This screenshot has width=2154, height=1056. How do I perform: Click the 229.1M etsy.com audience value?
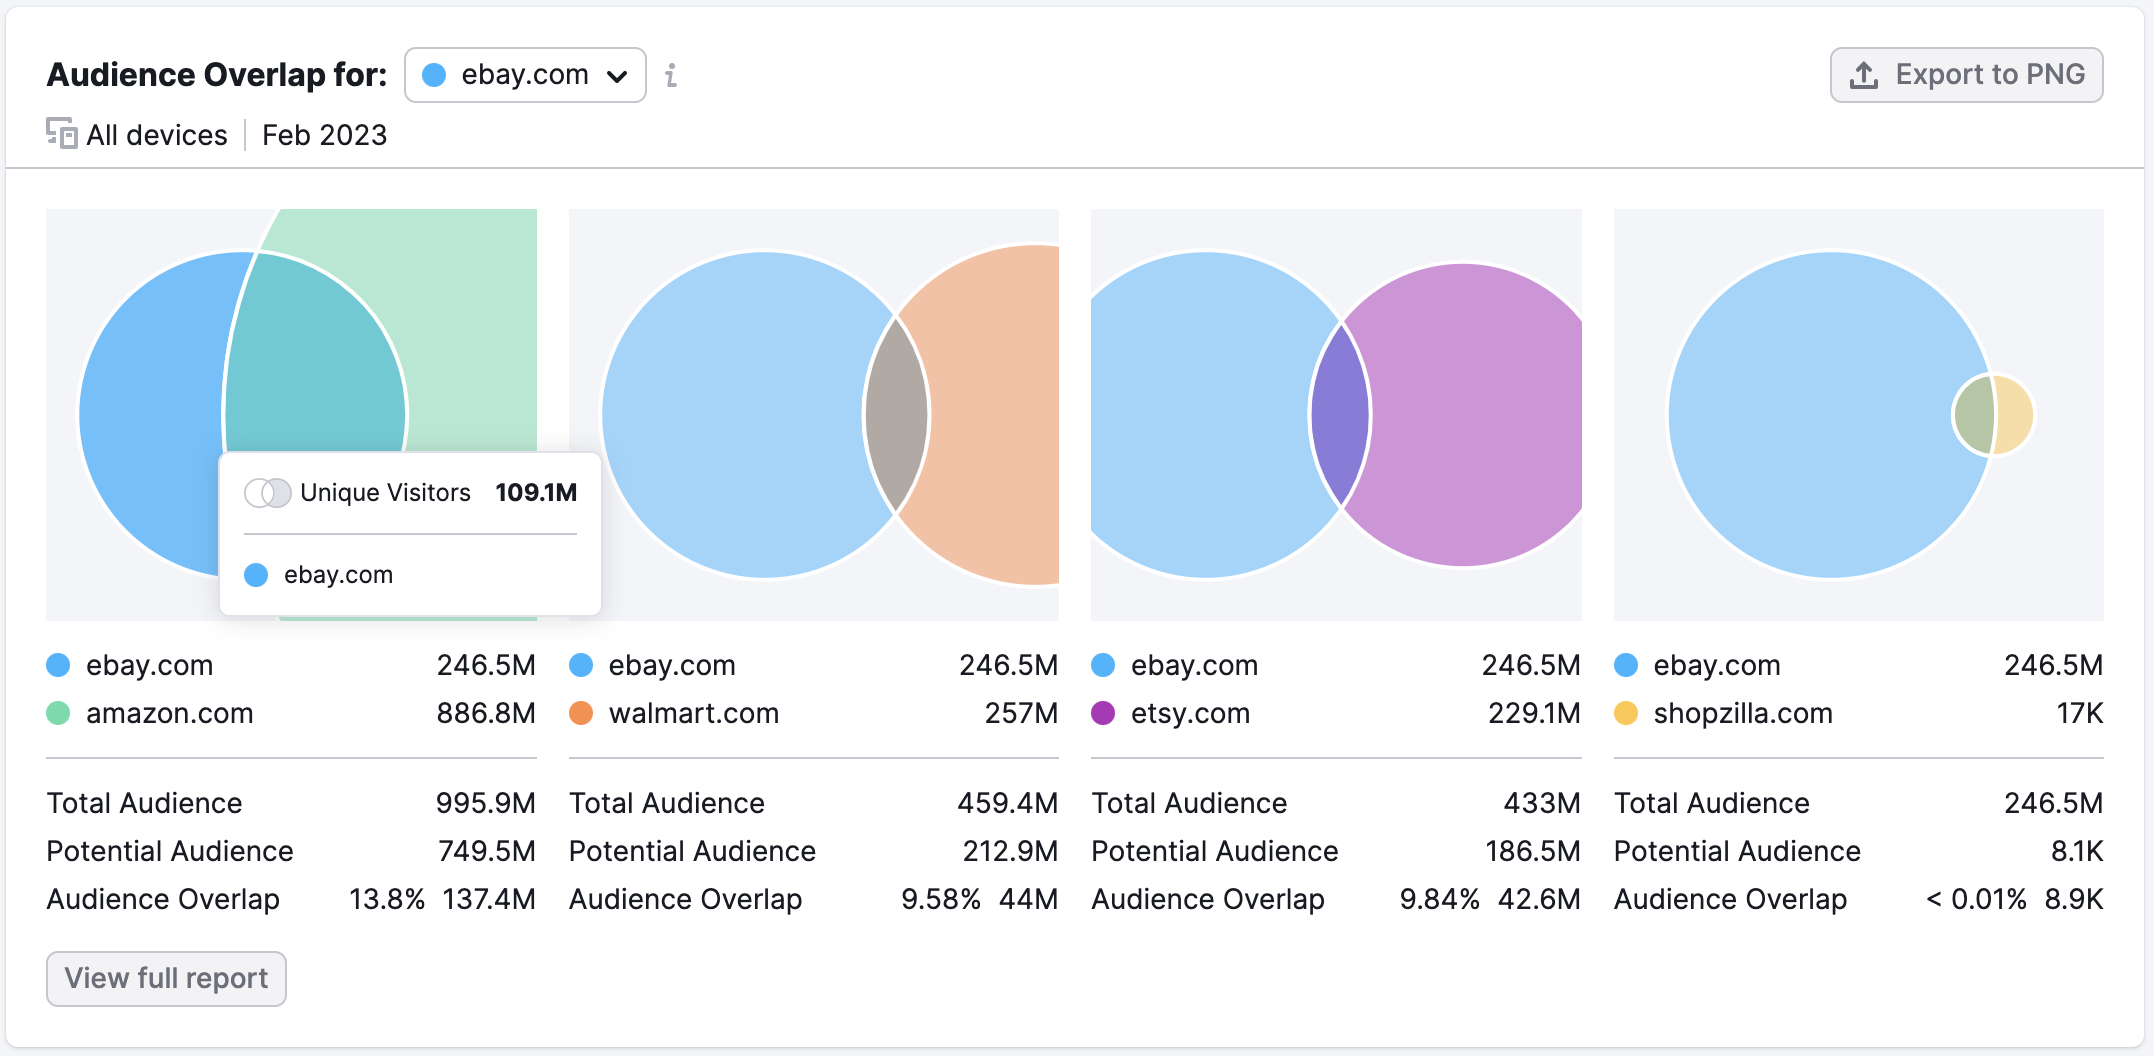[x=1534, y=713]
